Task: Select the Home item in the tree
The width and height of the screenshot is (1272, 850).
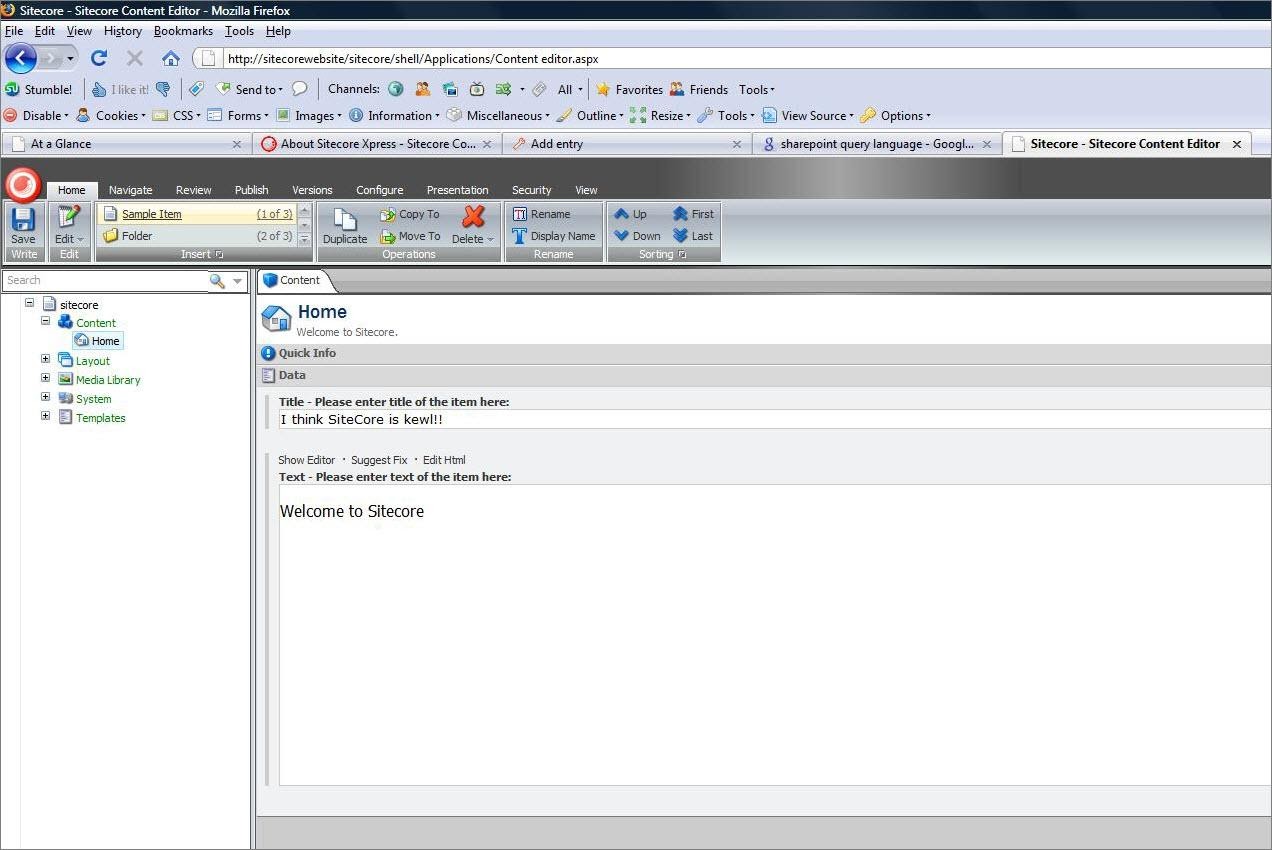Action: click(105, 341)
